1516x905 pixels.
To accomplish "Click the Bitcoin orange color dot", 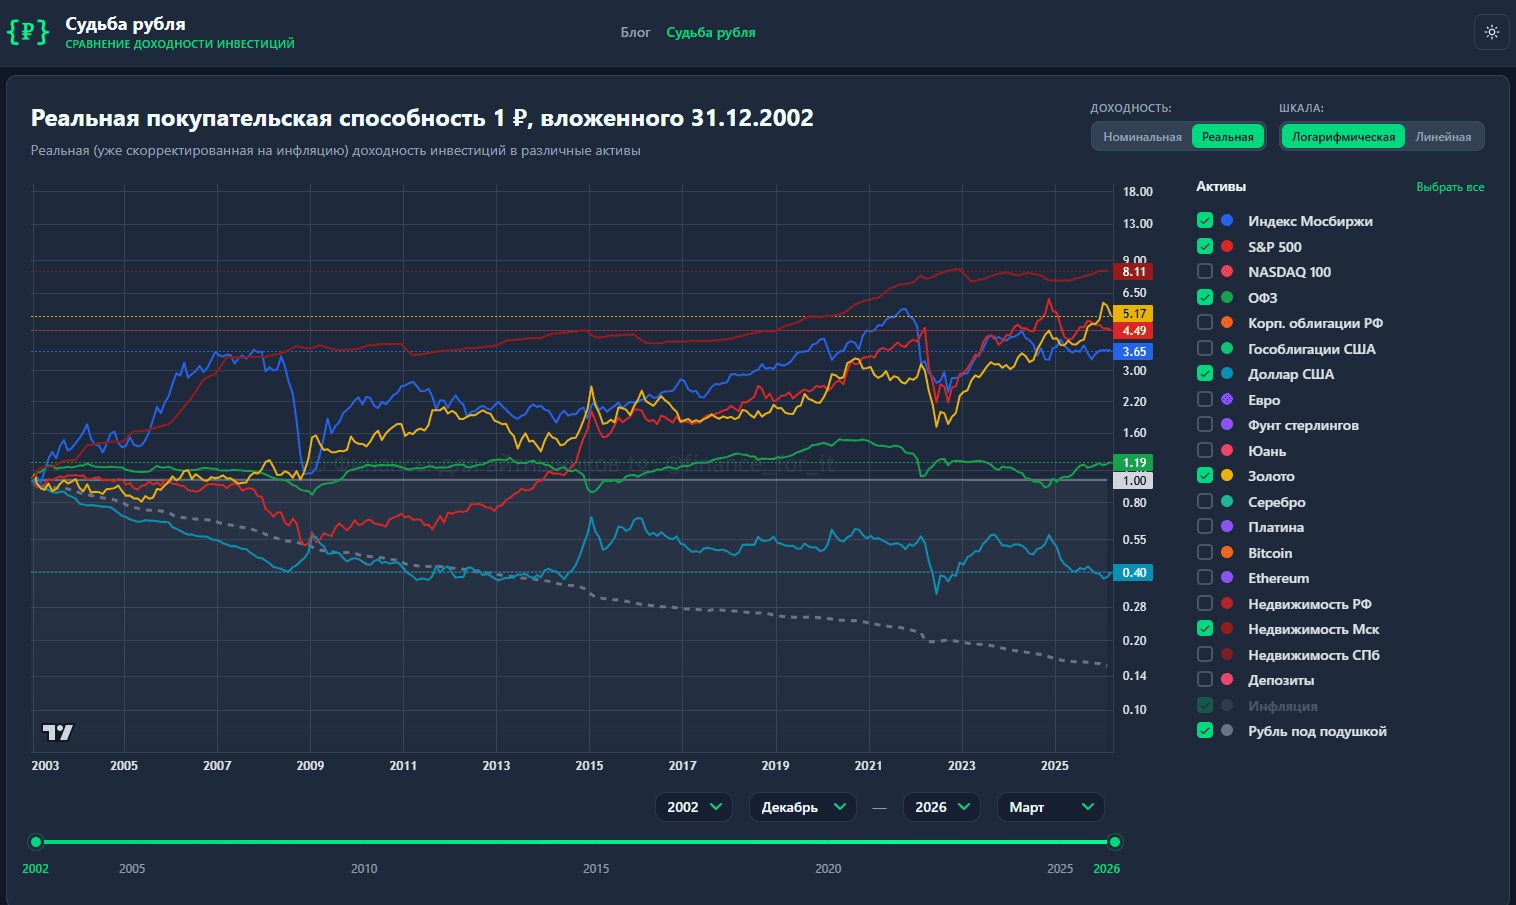I will click(1227, 553).
